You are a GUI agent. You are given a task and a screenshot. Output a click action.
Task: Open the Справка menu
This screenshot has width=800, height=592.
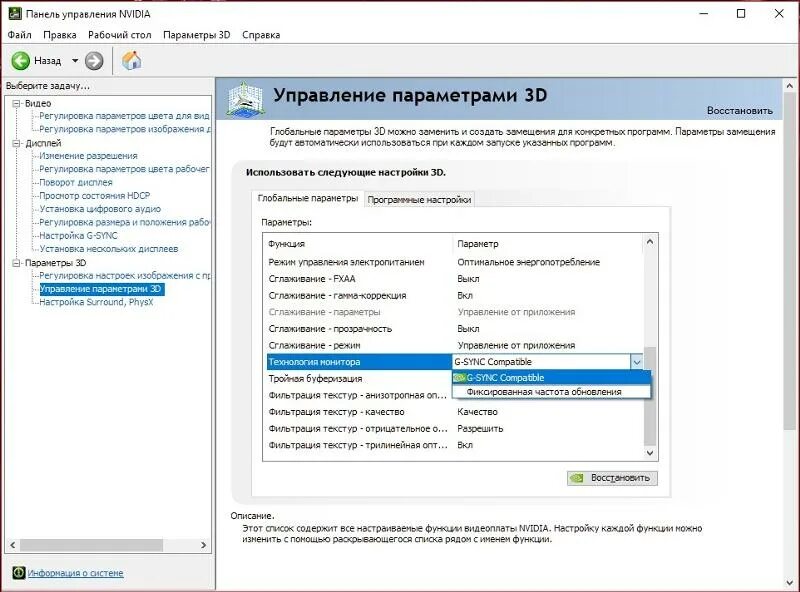(x=261, y=35)
